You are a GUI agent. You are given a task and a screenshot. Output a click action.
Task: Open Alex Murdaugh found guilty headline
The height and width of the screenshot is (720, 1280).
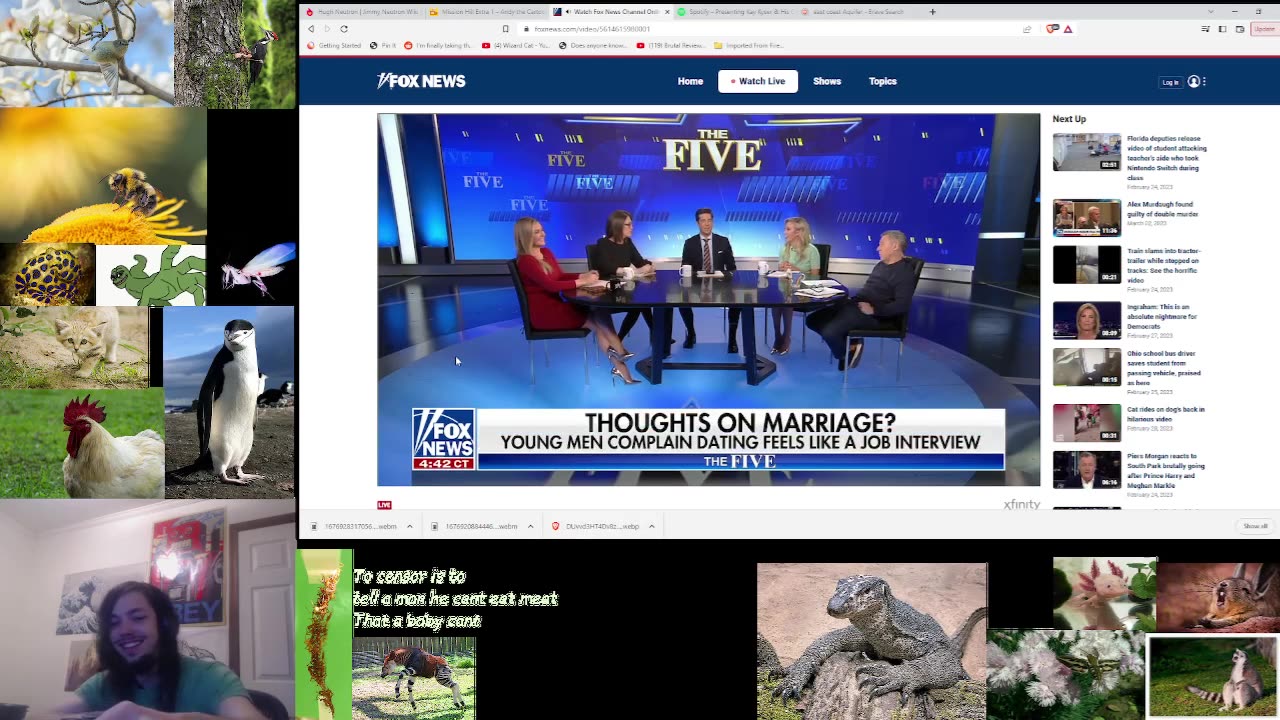1162,209
